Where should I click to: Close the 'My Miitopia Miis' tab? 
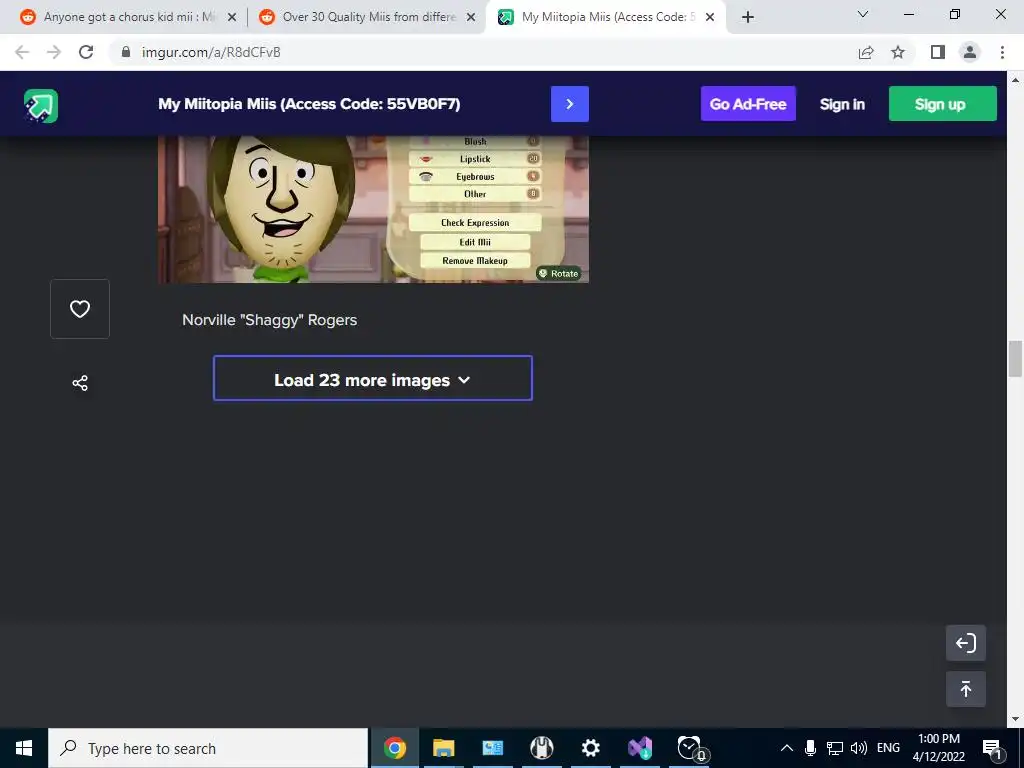tap(711, 17)
